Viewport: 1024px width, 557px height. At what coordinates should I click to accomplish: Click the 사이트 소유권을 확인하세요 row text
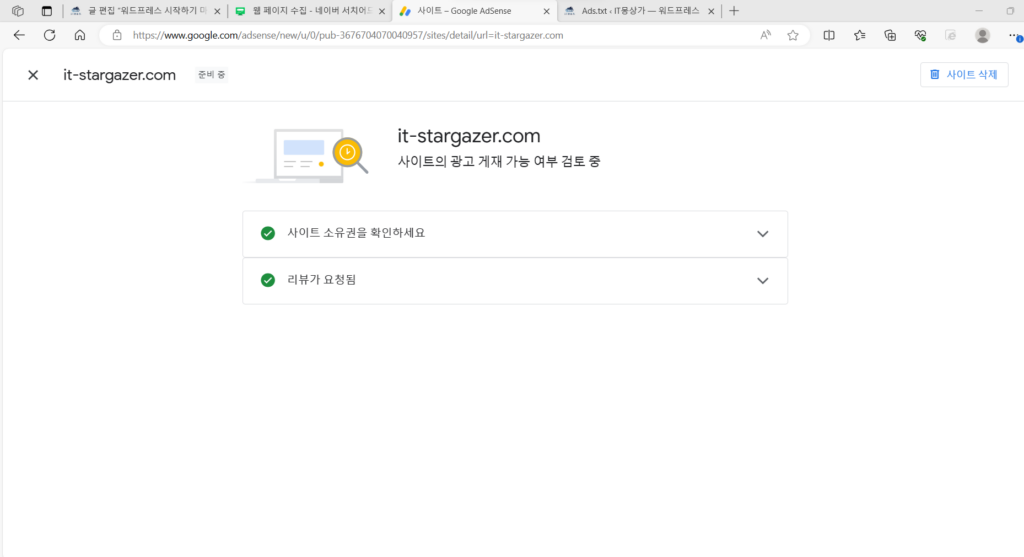(x=356, y=233)
